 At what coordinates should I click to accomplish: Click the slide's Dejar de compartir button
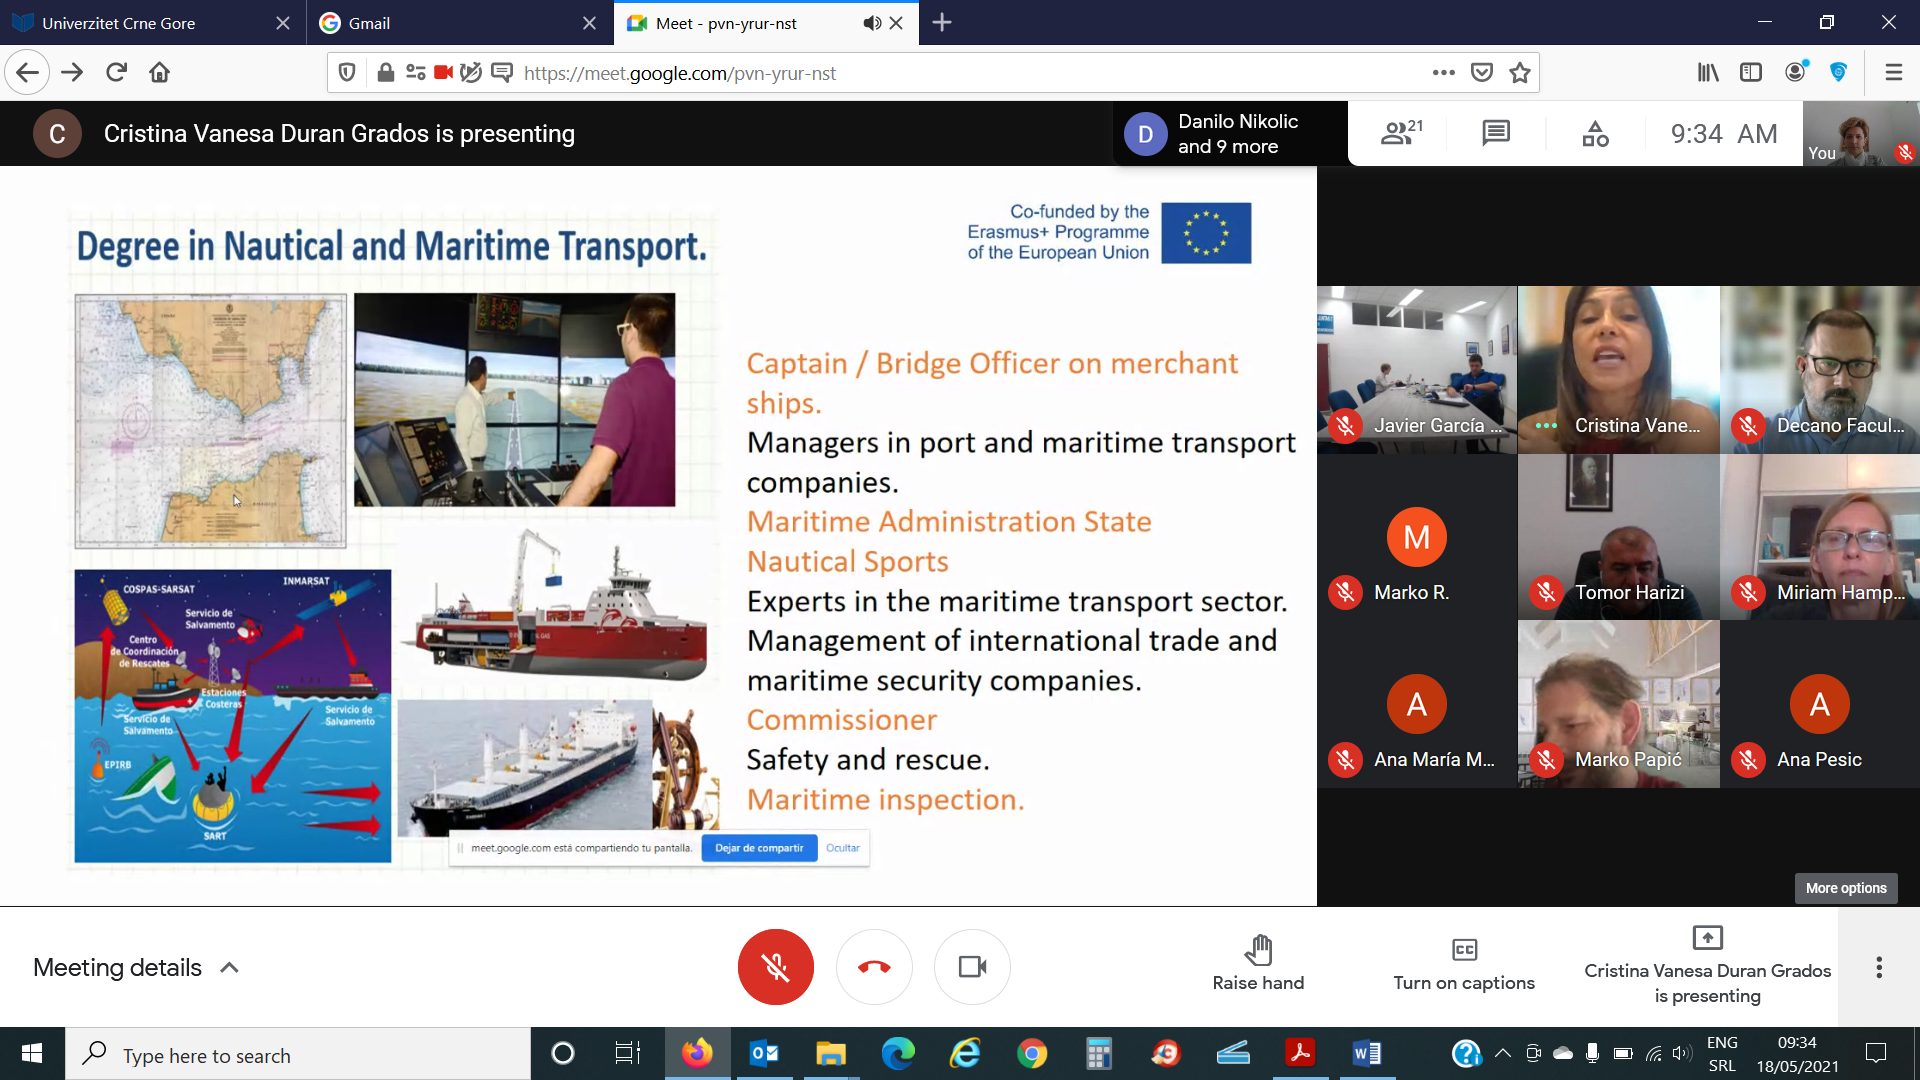click(x=759, y=848)
